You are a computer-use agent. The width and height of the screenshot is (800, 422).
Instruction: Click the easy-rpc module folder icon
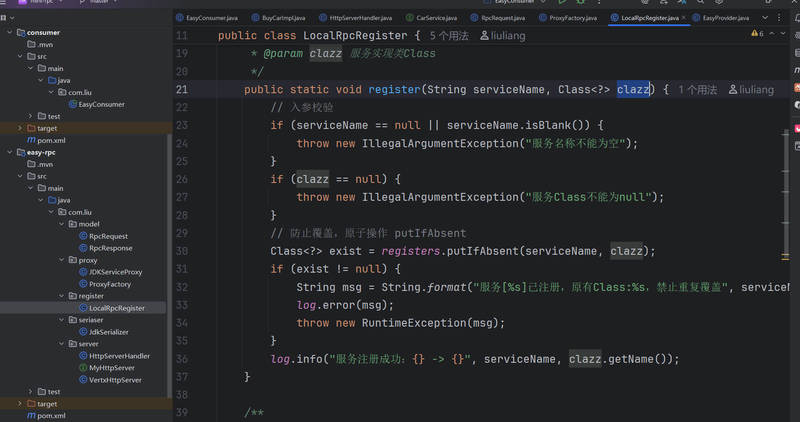pyautogui.click(x=21, y=152)
